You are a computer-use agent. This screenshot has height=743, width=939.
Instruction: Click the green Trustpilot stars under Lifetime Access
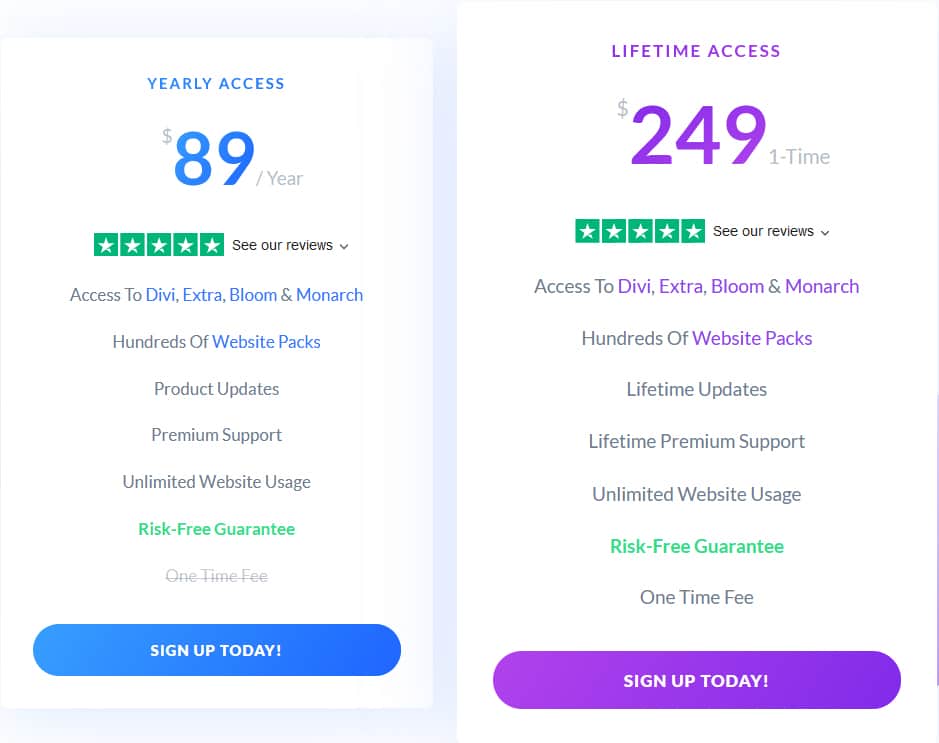pos(640,230)
